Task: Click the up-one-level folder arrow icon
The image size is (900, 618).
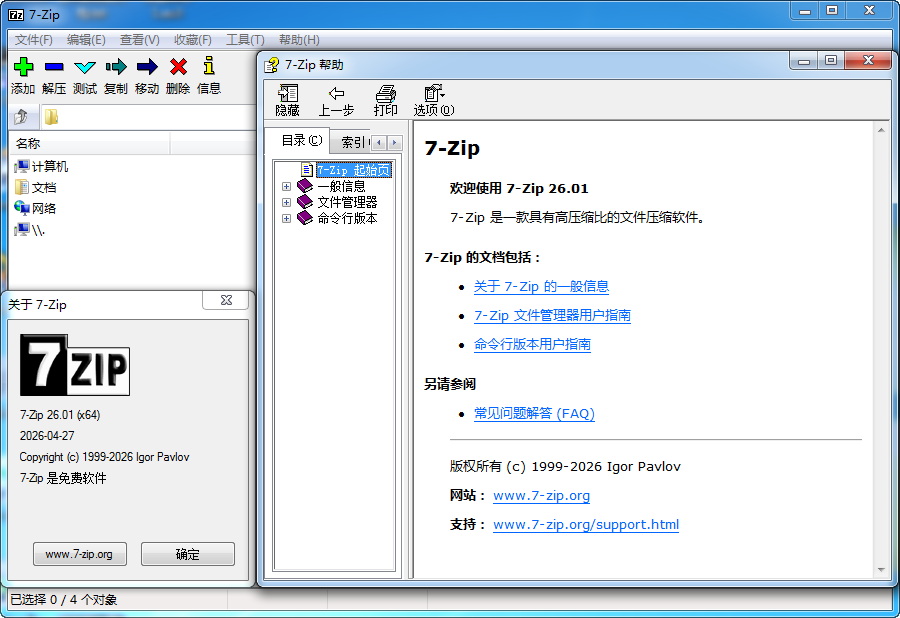Action: coord(21,117)
